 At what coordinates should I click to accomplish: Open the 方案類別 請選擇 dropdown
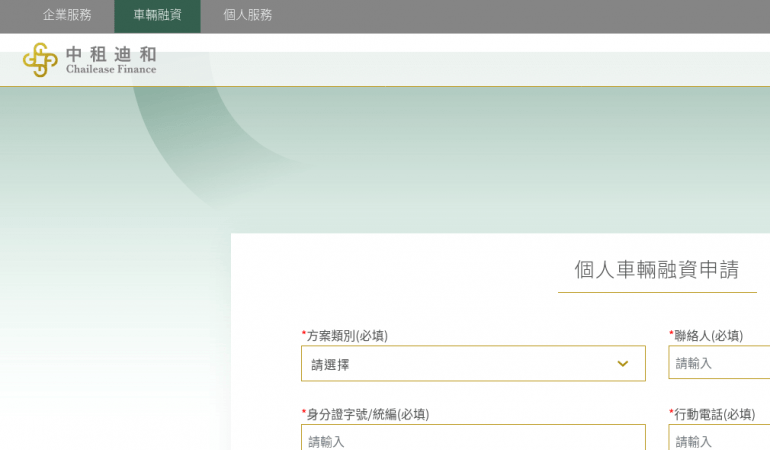[x=473, y=364]
